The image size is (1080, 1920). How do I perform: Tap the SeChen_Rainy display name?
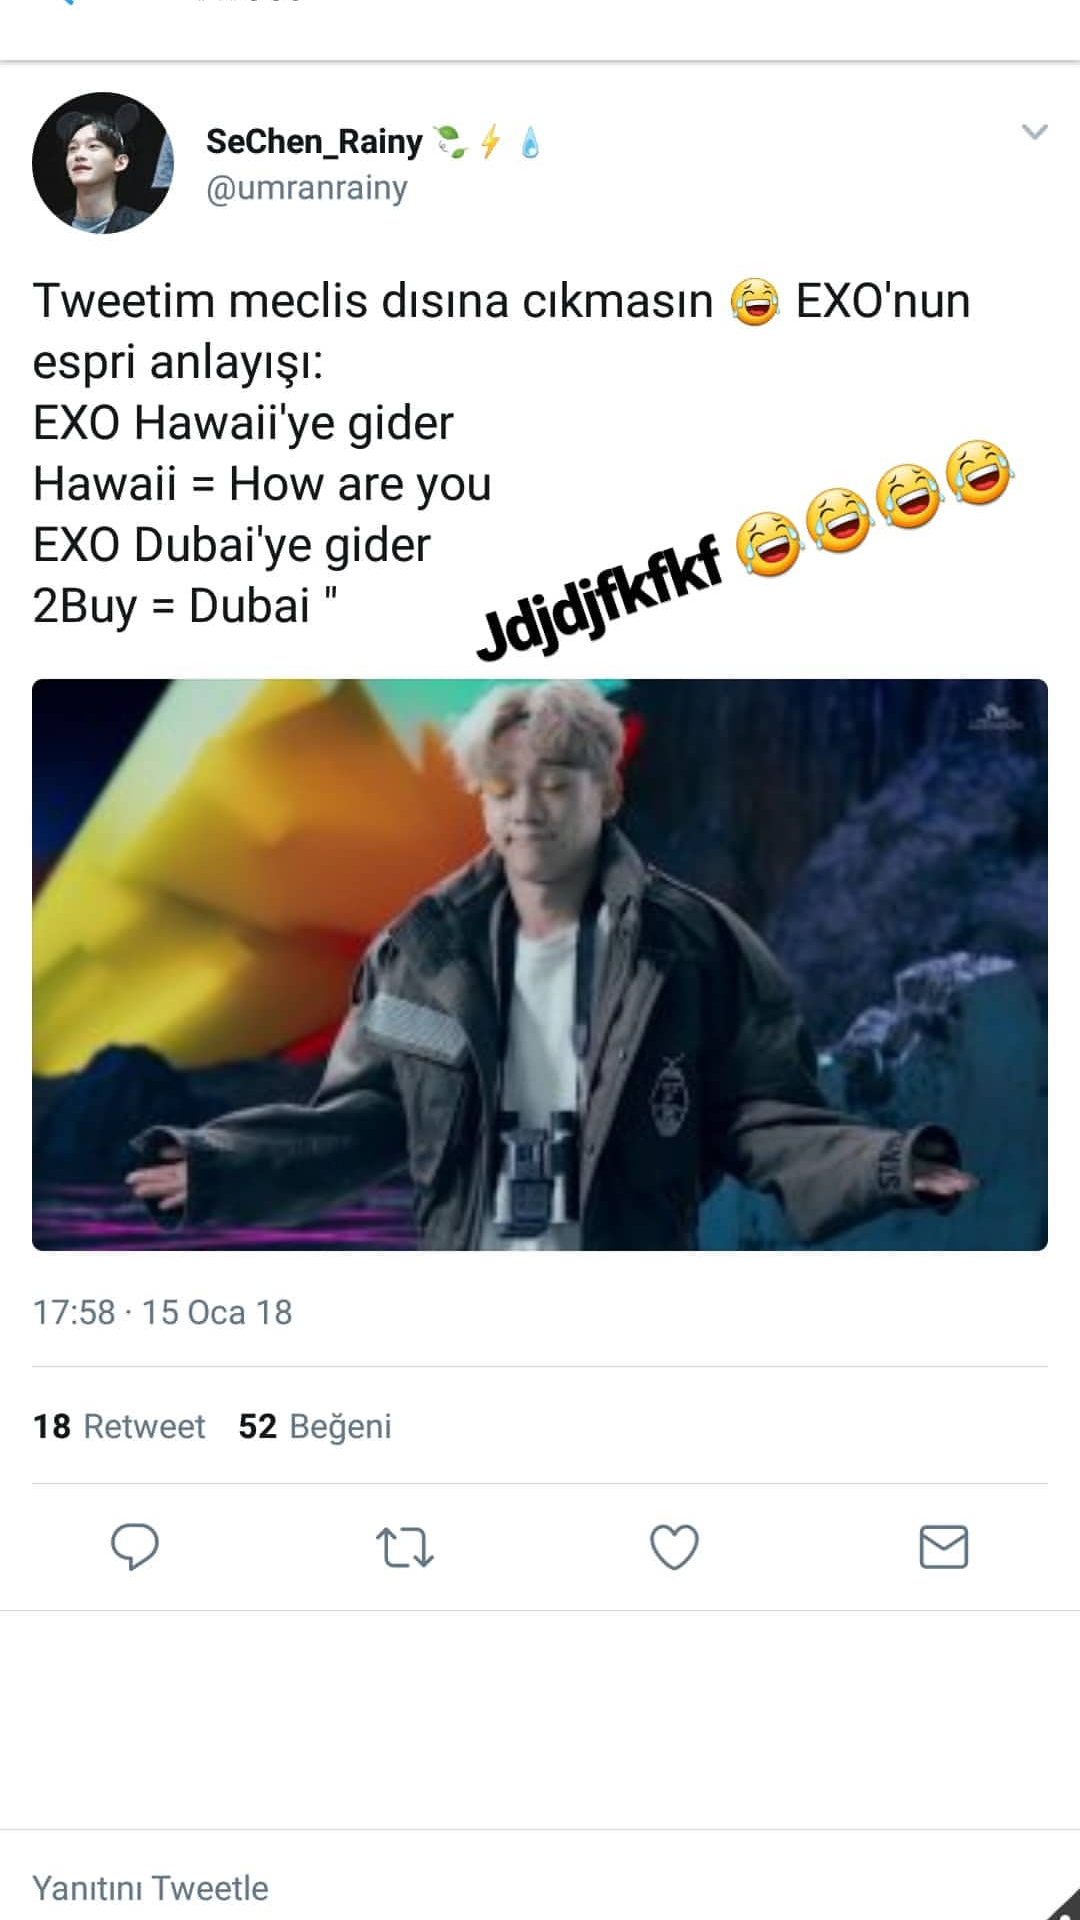coord(314,141)
